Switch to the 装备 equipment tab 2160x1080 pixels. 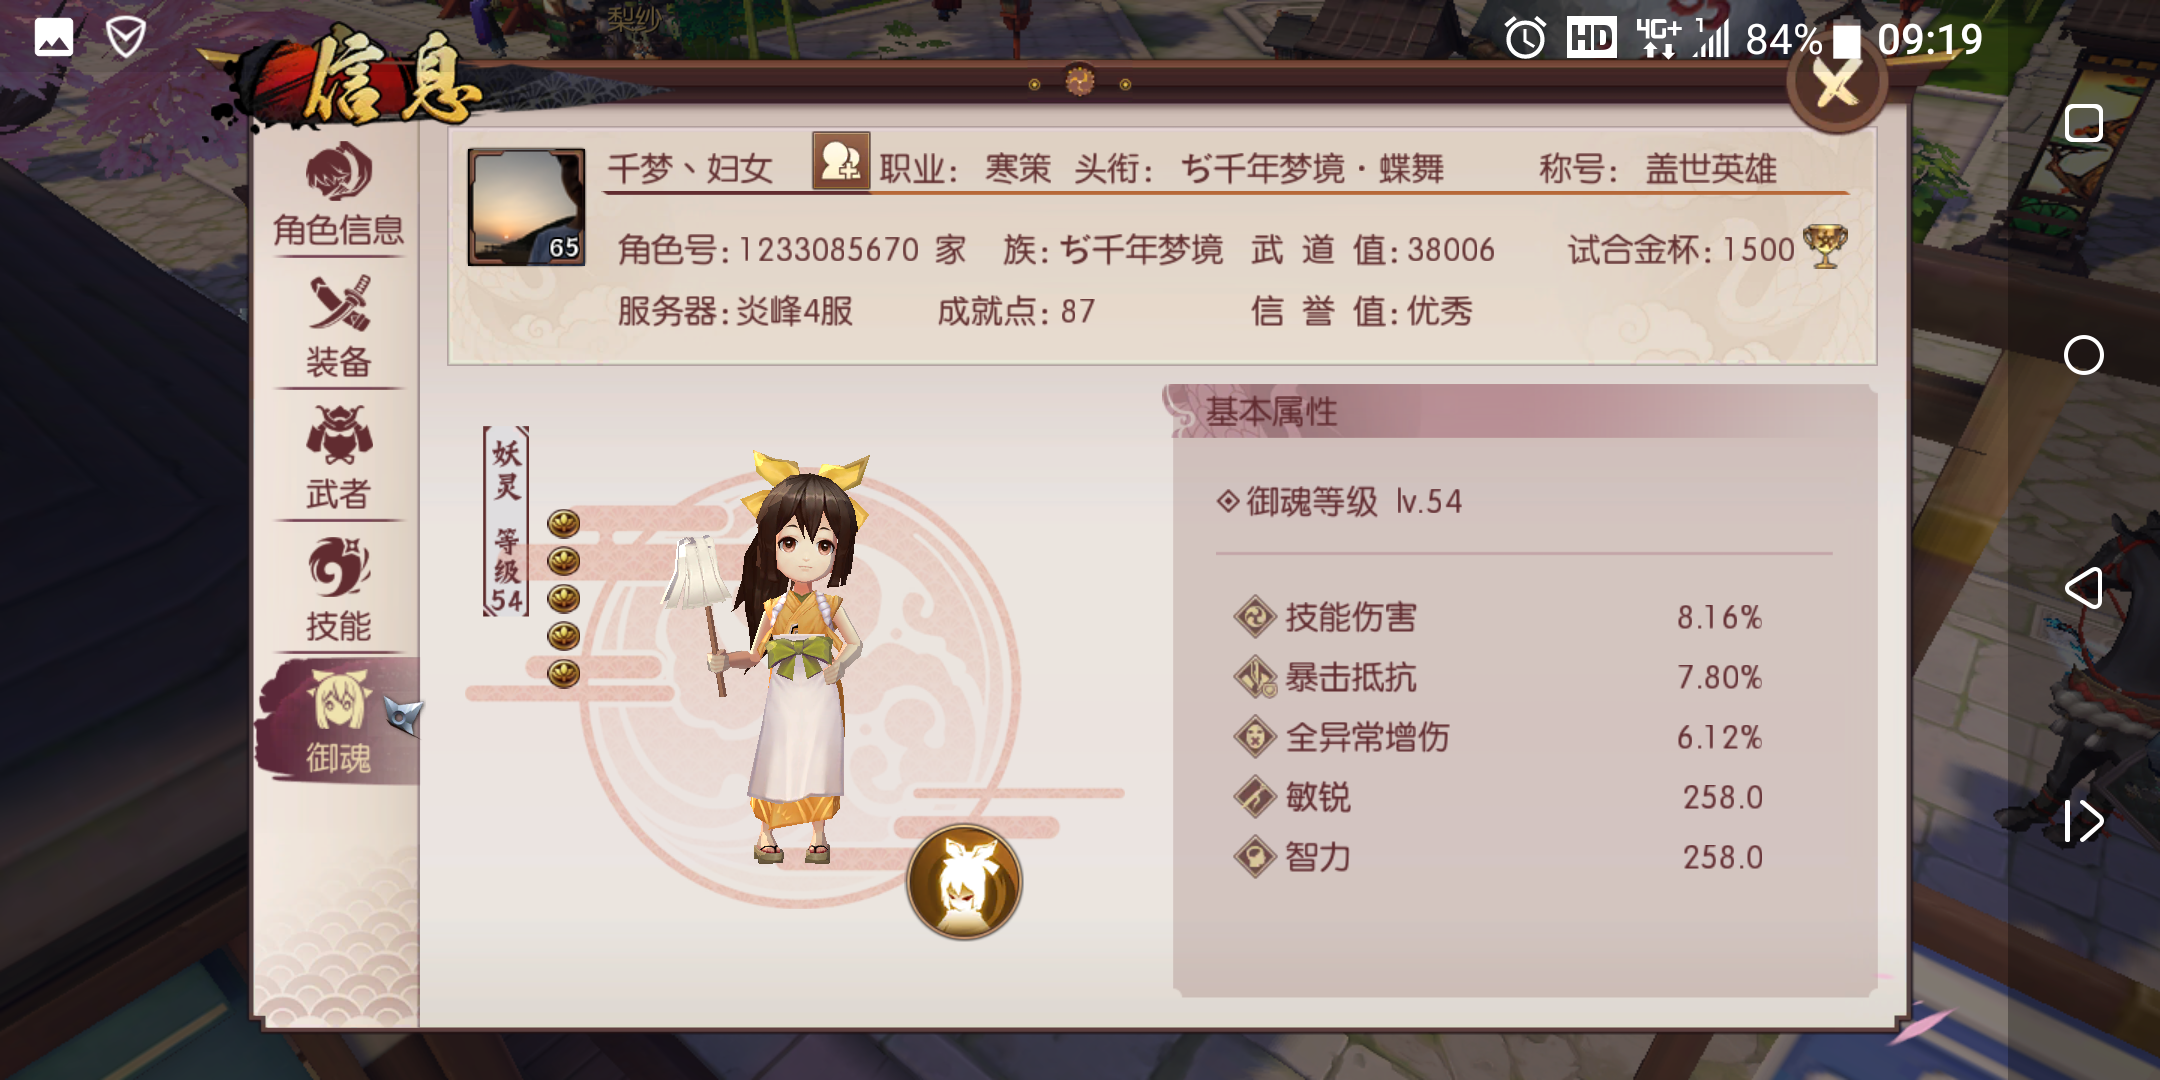point(338,327)
